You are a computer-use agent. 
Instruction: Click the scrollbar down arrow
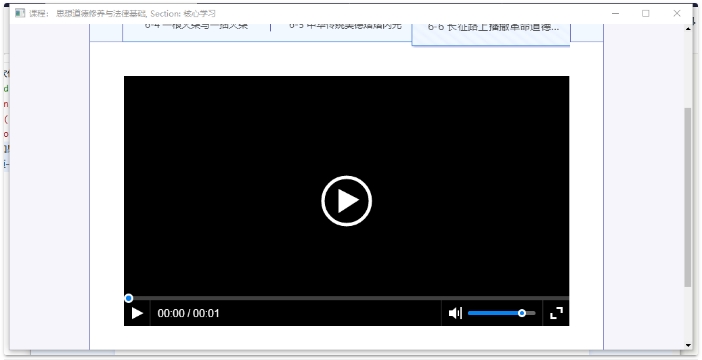pos(688,345)
